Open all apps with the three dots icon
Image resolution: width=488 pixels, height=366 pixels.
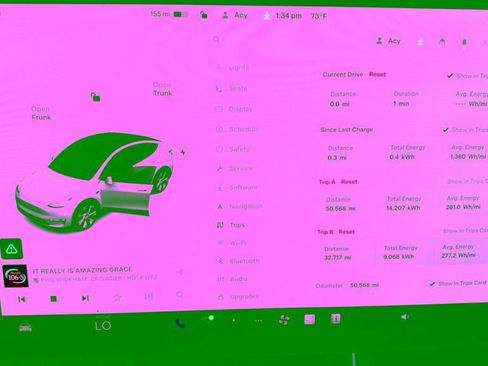point(258,321)
